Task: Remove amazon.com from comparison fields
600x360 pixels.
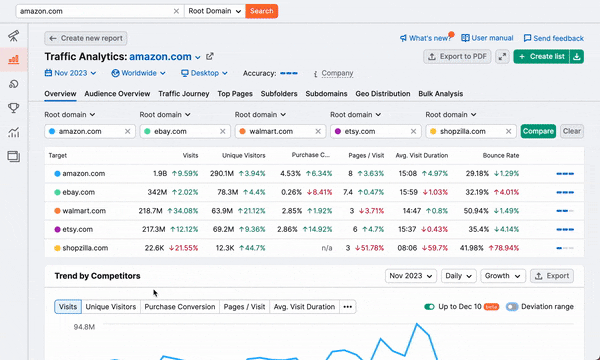Action: (127, 131)
